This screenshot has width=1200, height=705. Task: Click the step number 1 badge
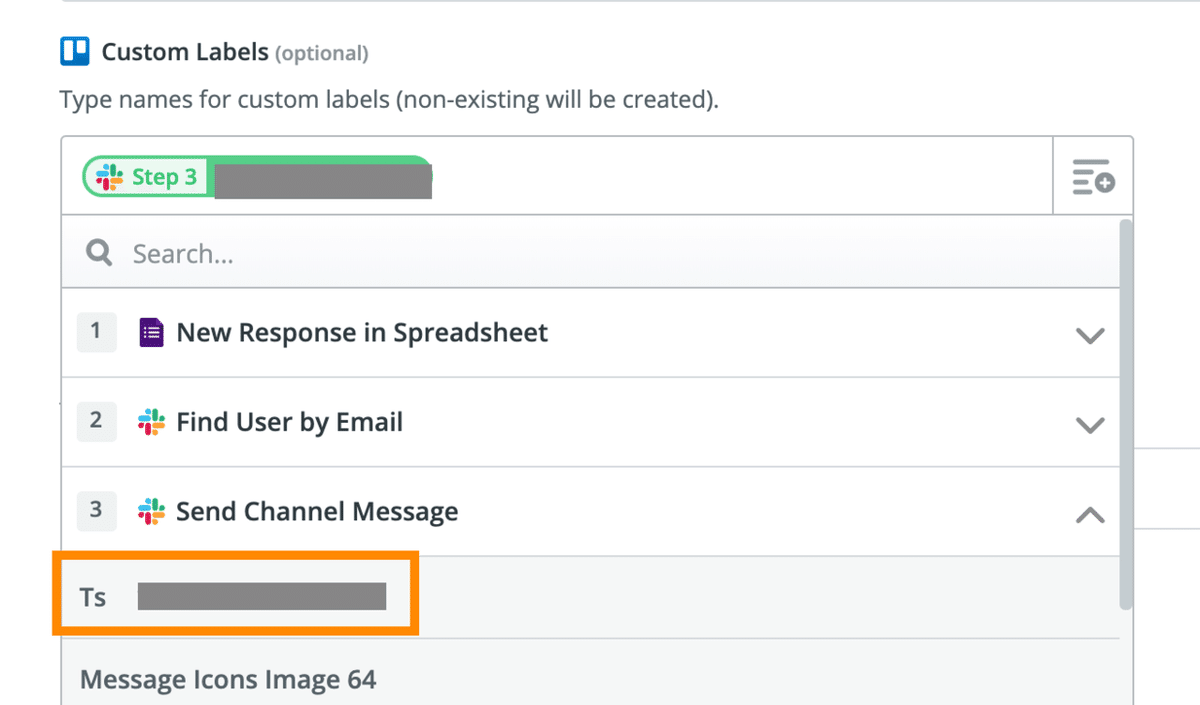tap(96, 331)
